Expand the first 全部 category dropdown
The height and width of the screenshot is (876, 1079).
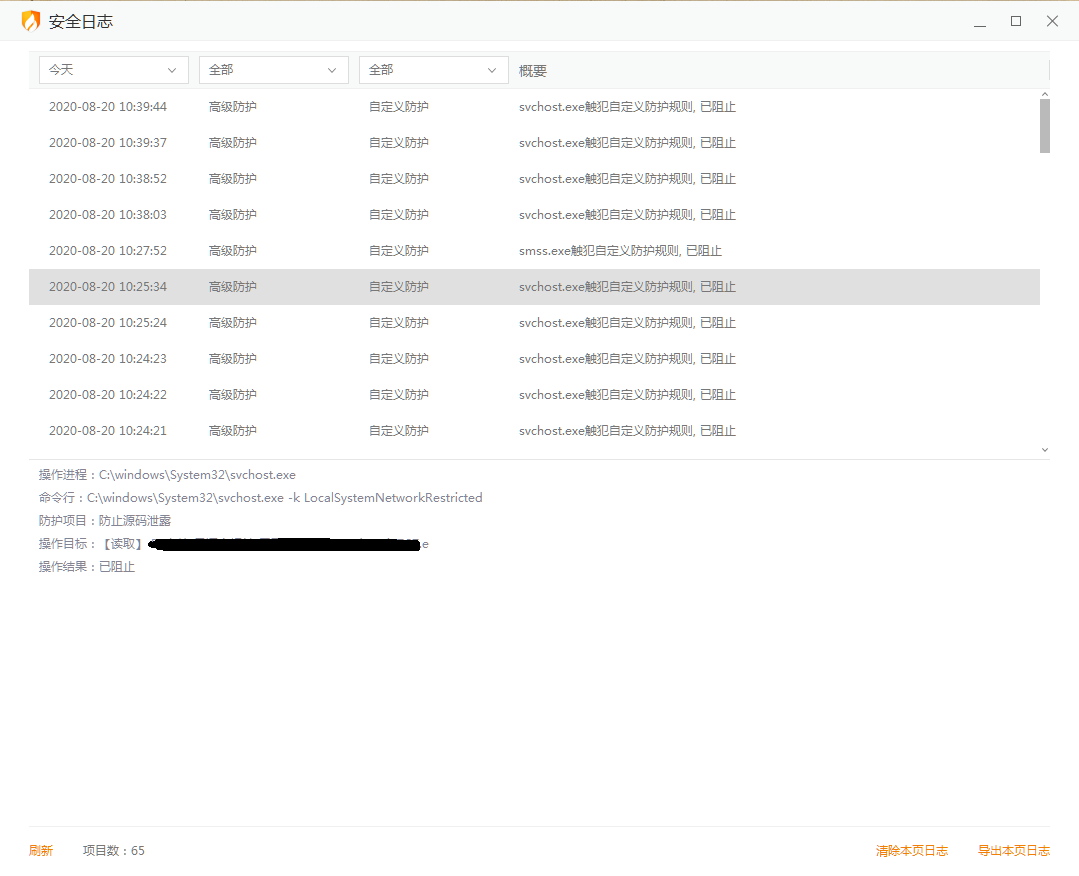[273, 70]
